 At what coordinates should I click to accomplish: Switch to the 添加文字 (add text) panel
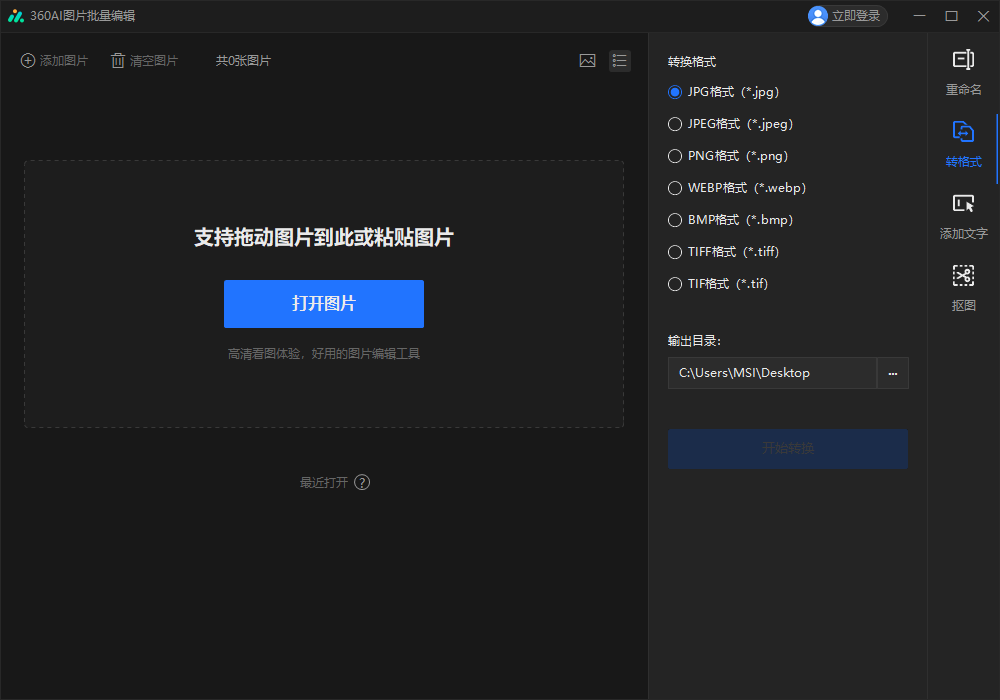pyautogui.click(x=962, y=216)
